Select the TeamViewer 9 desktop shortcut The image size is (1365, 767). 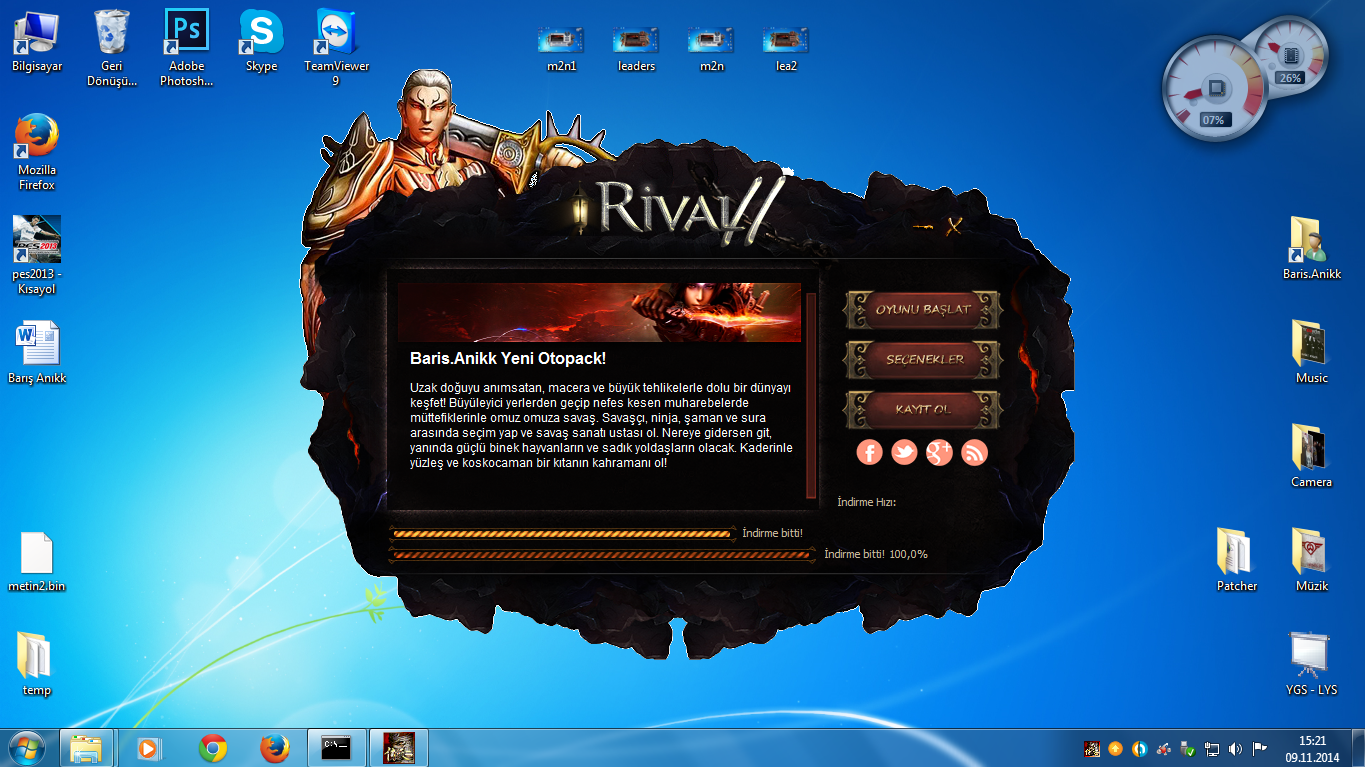(x=337, y=48)
